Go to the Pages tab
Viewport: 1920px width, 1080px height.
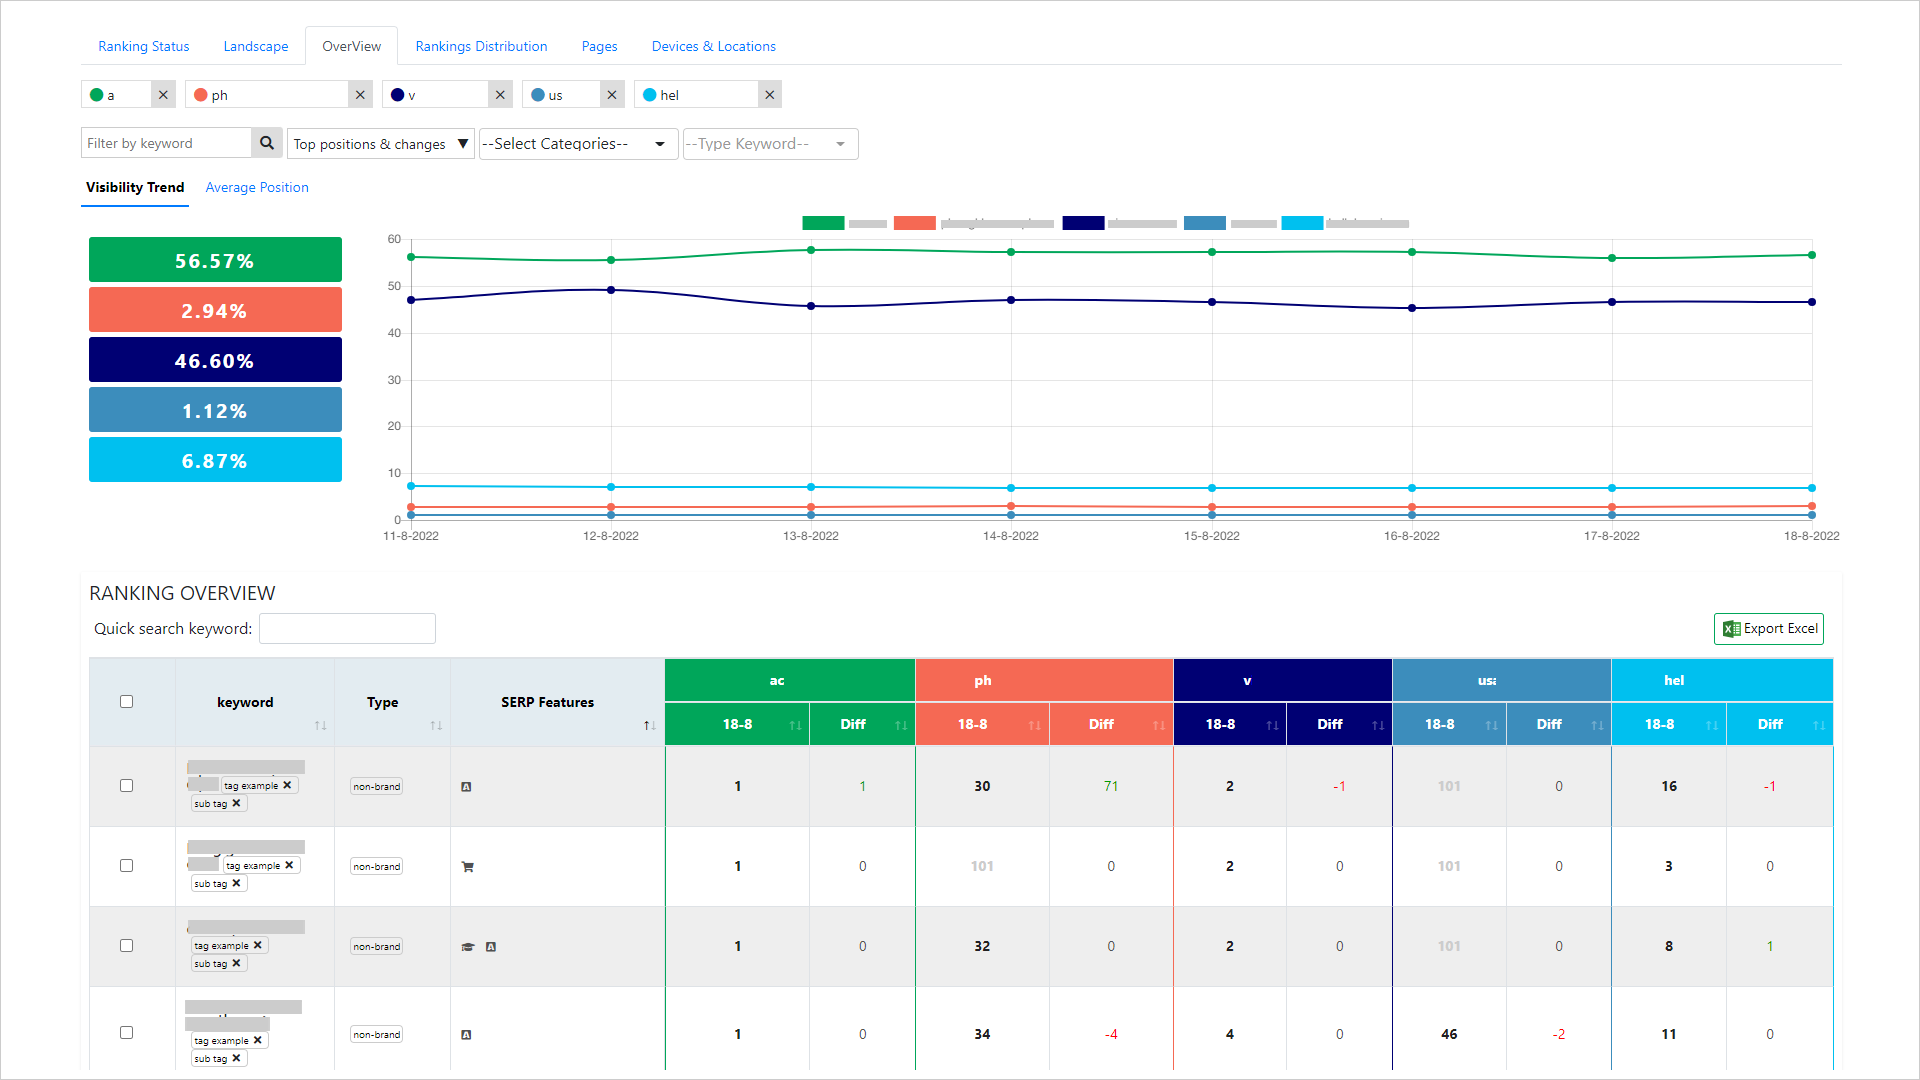click(599, 46)
